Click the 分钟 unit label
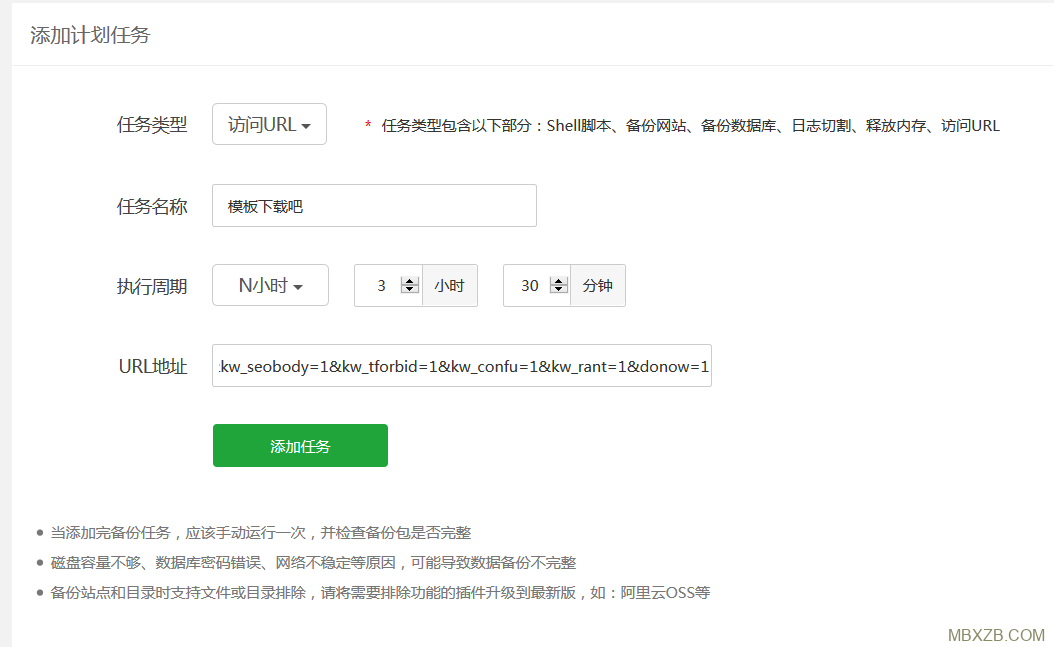The height and width of the screenshot is (647, 1054). point(598,286)
